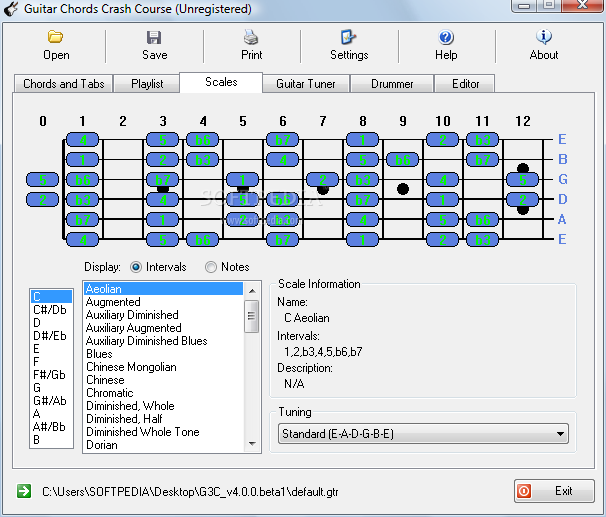The image size is (606, 517).
Task: Select the Dorian scale
Action: pyautogui.click(x=163, y=445)
